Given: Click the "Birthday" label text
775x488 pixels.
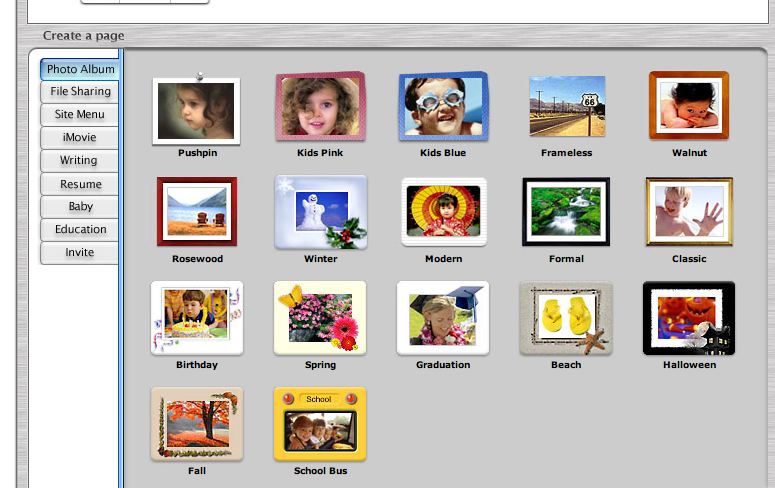Looking at the screenshot, I should tap(197, 365).
